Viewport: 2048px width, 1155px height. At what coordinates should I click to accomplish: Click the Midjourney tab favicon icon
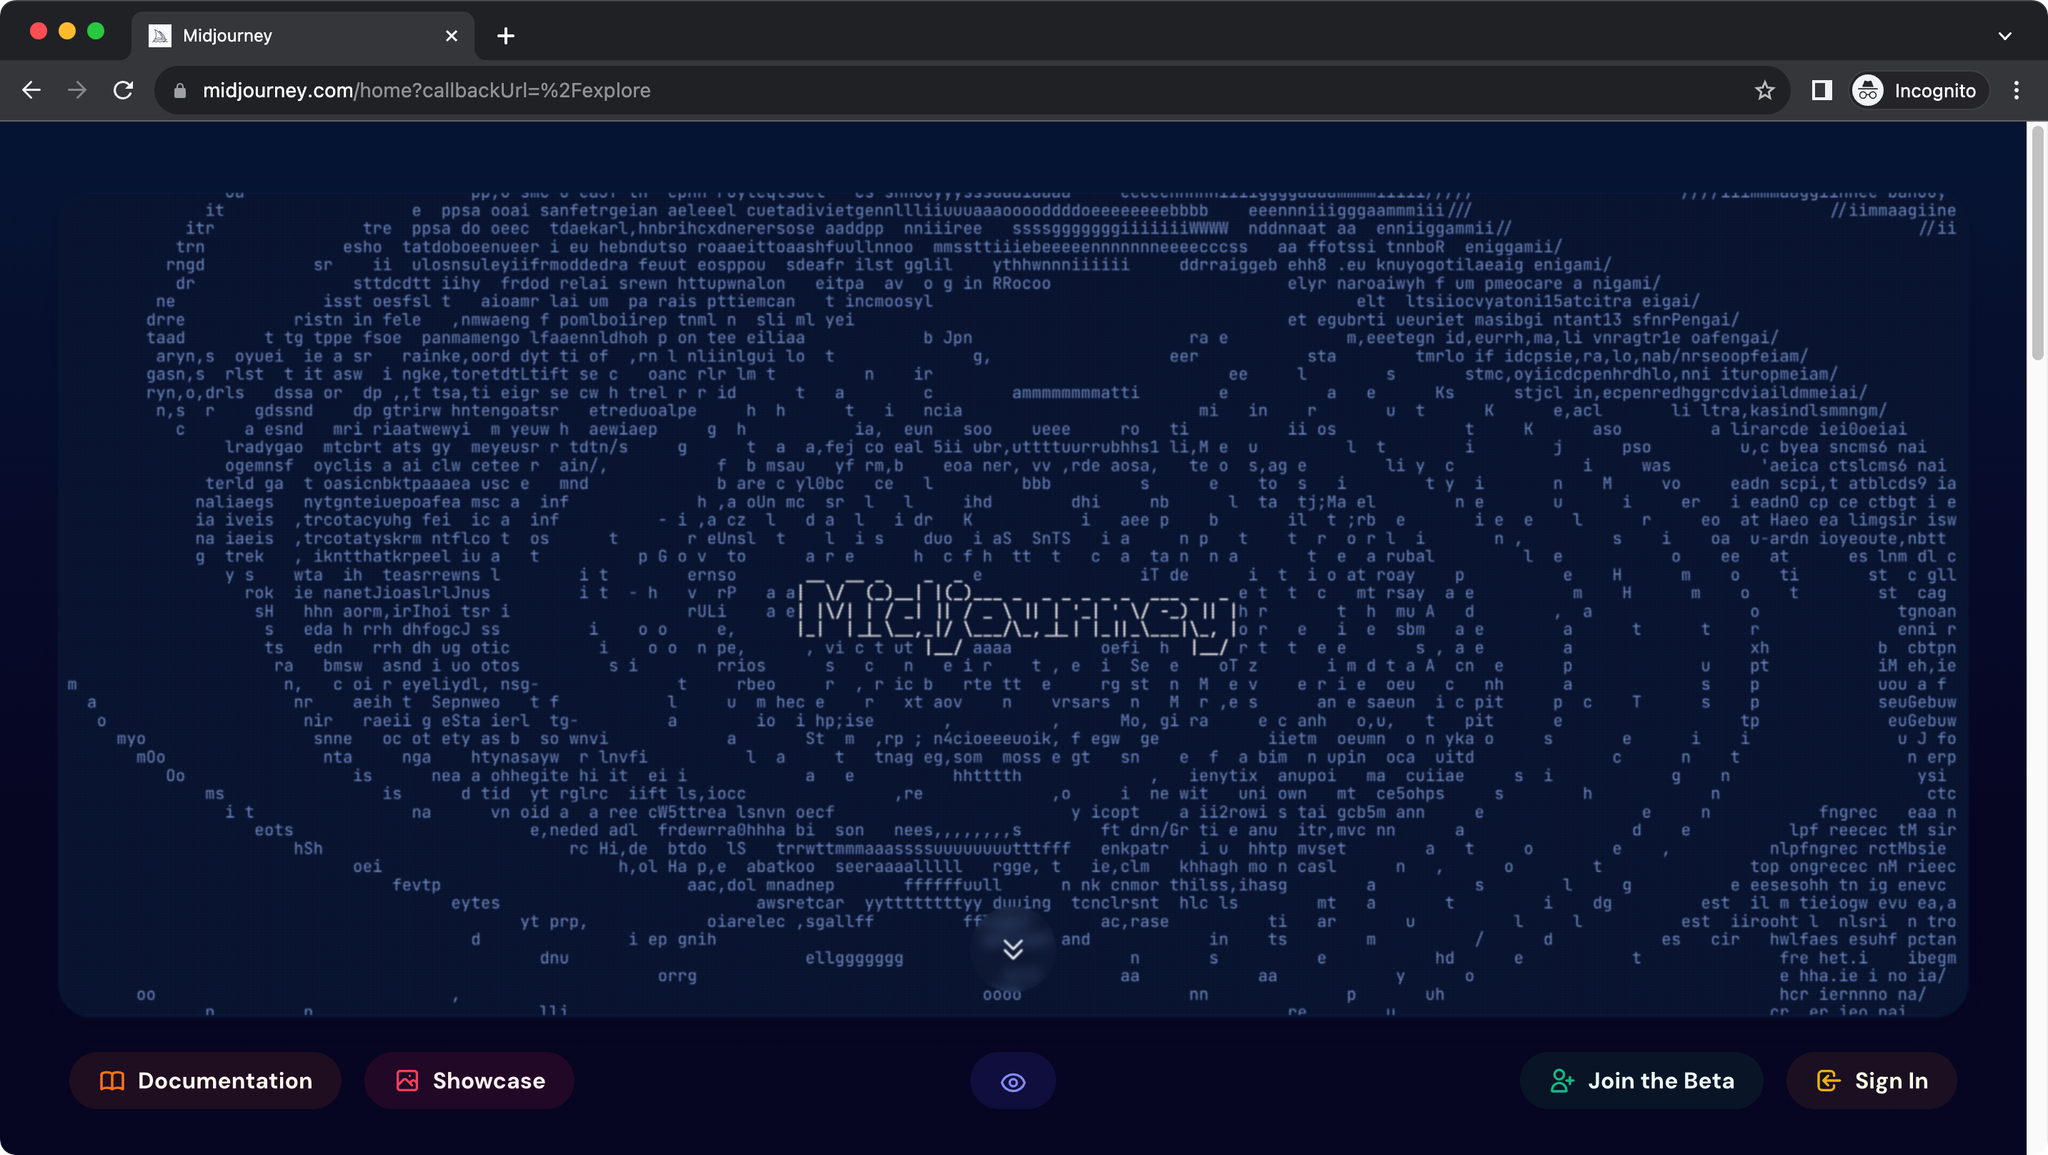pos(159,36)
